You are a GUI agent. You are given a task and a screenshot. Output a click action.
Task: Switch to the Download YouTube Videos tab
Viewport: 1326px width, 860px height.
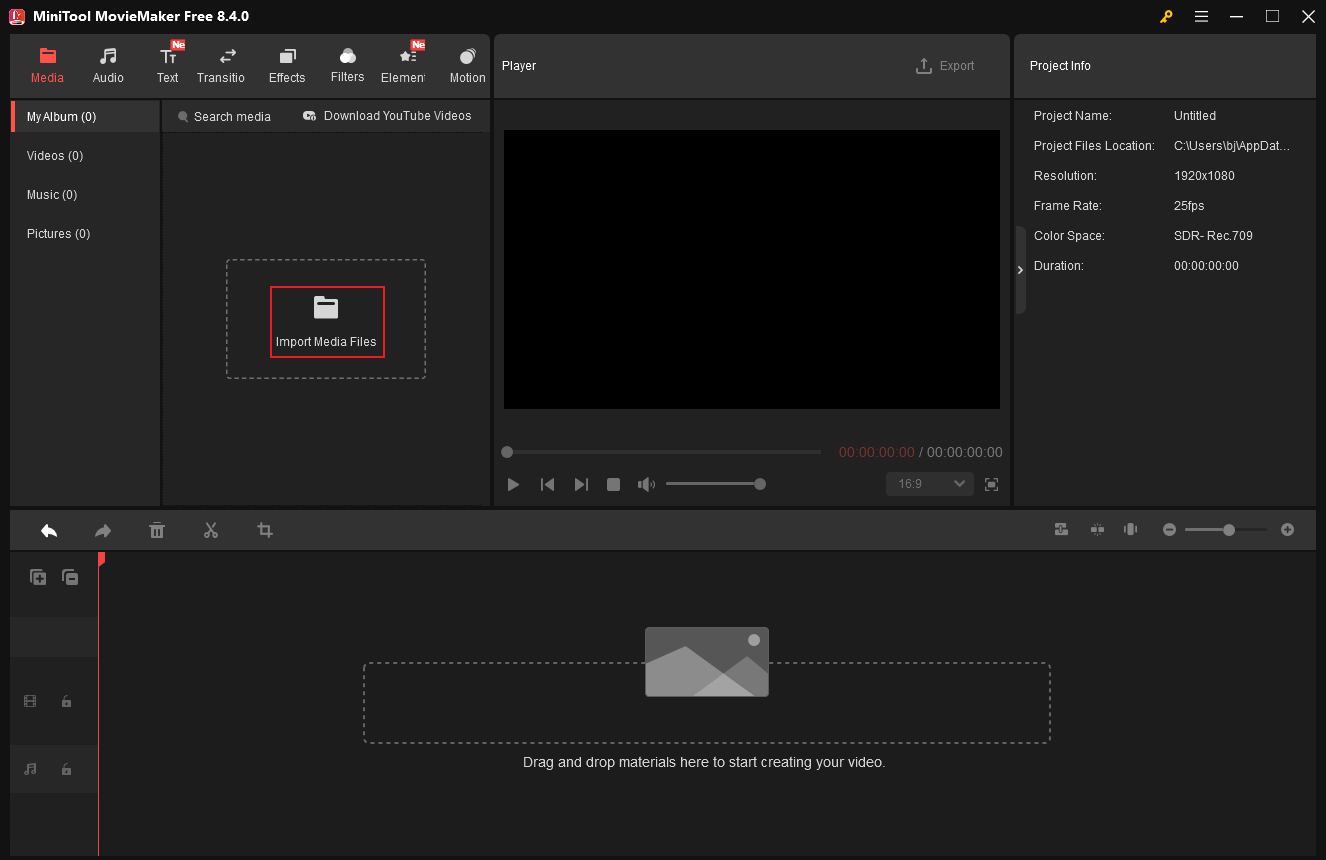click(x=388, y=116)
